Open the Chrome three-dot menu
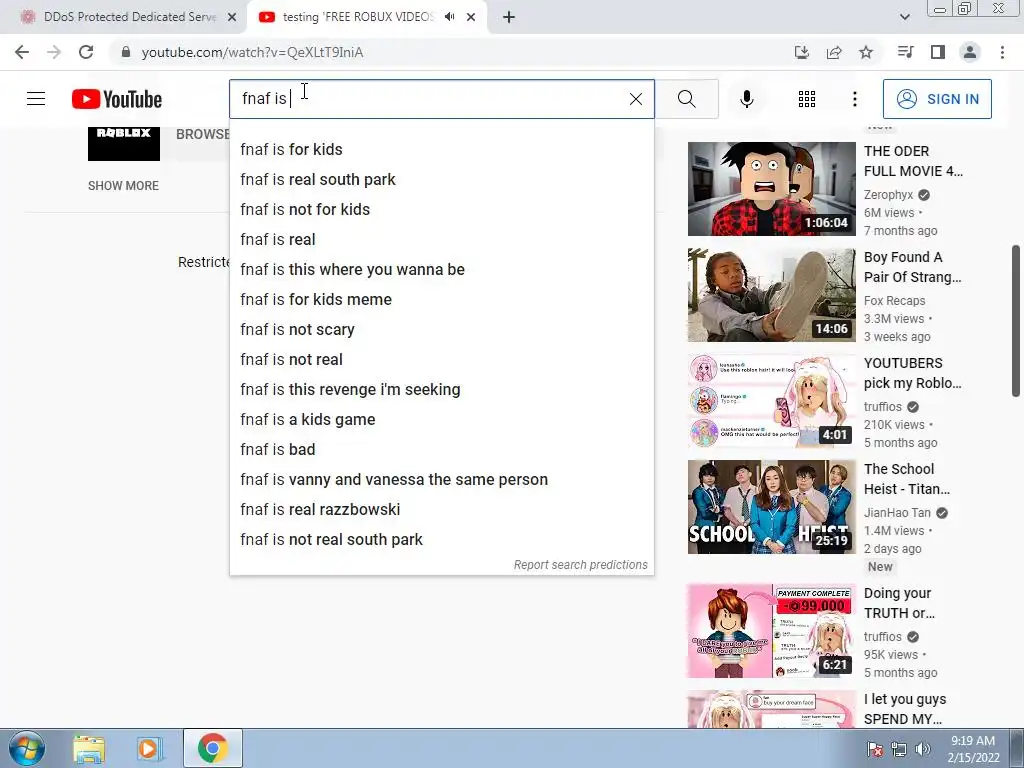 (1002, 52)
